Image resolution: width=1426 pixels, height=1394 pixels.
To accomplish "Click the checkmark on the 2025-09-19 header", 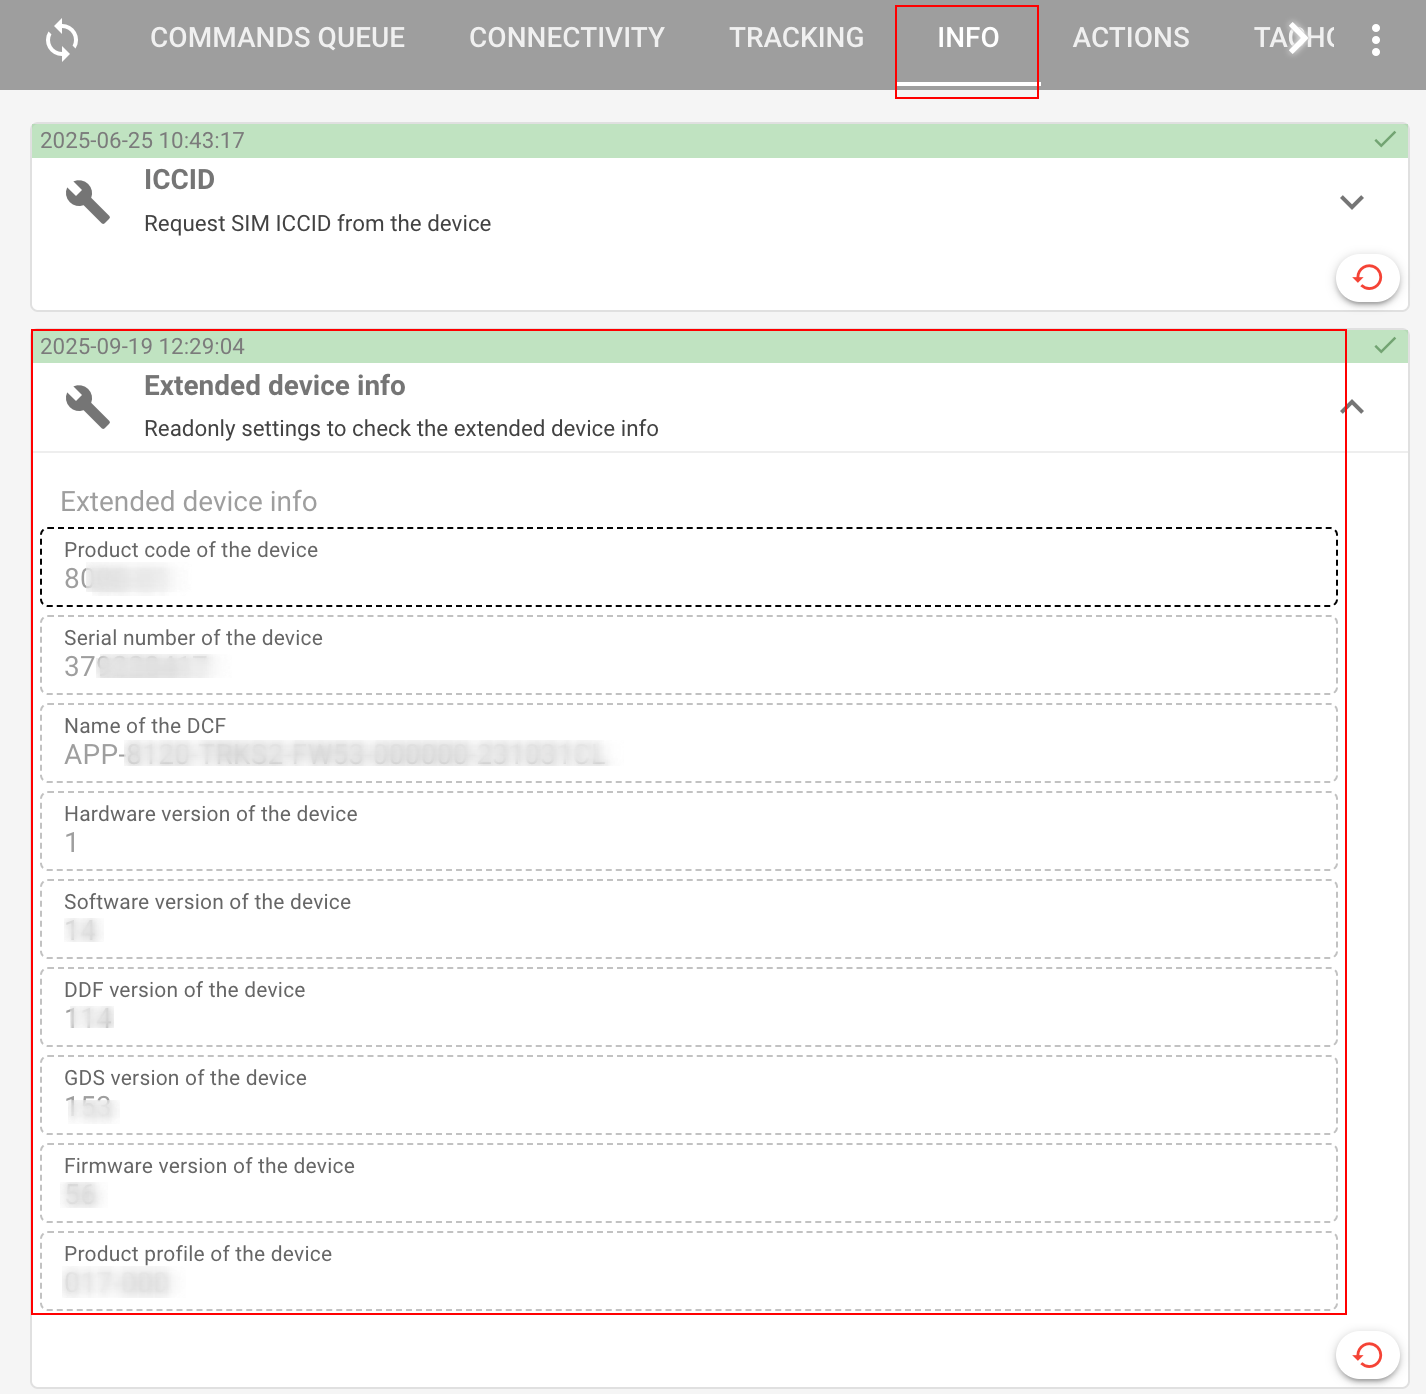I will pyautogui.click(x=1385, y=346).
